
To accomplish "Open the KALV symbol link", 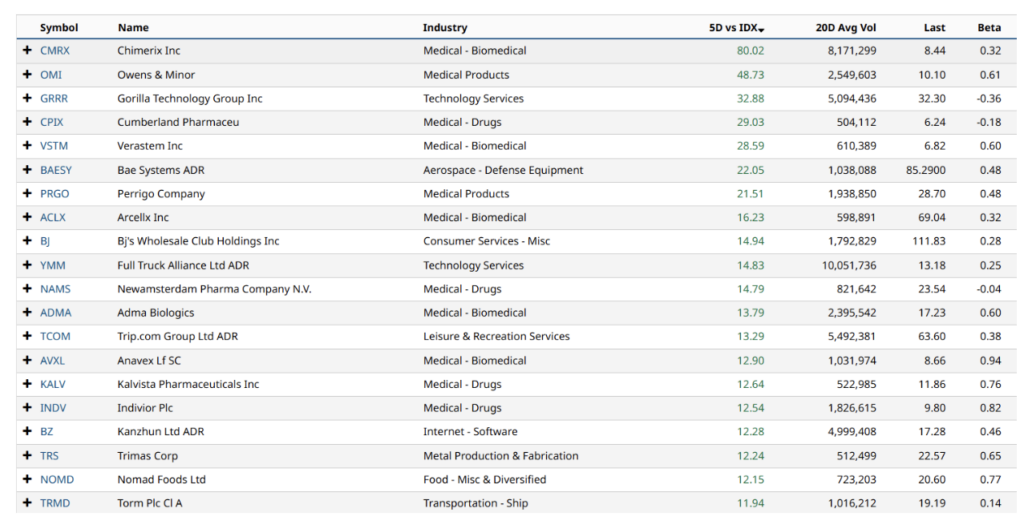I will (53, 384).
